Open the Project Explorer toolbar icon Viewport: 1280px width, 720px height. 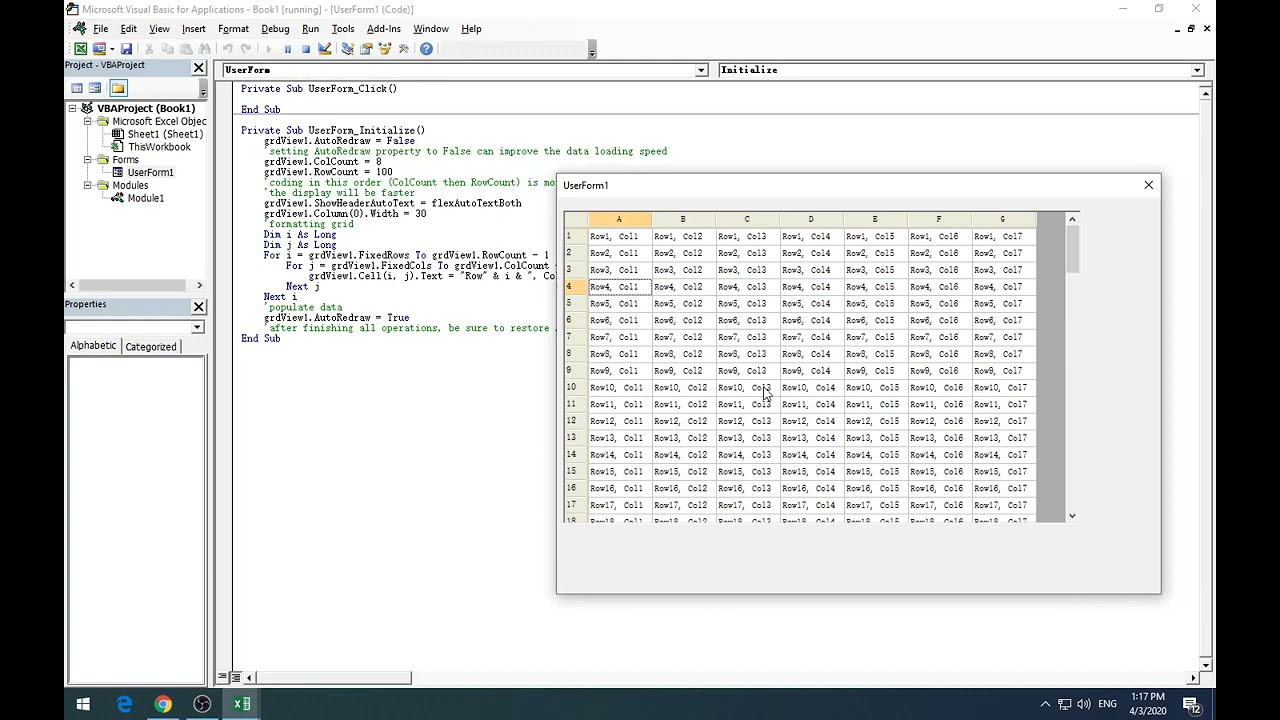[347, 49]
